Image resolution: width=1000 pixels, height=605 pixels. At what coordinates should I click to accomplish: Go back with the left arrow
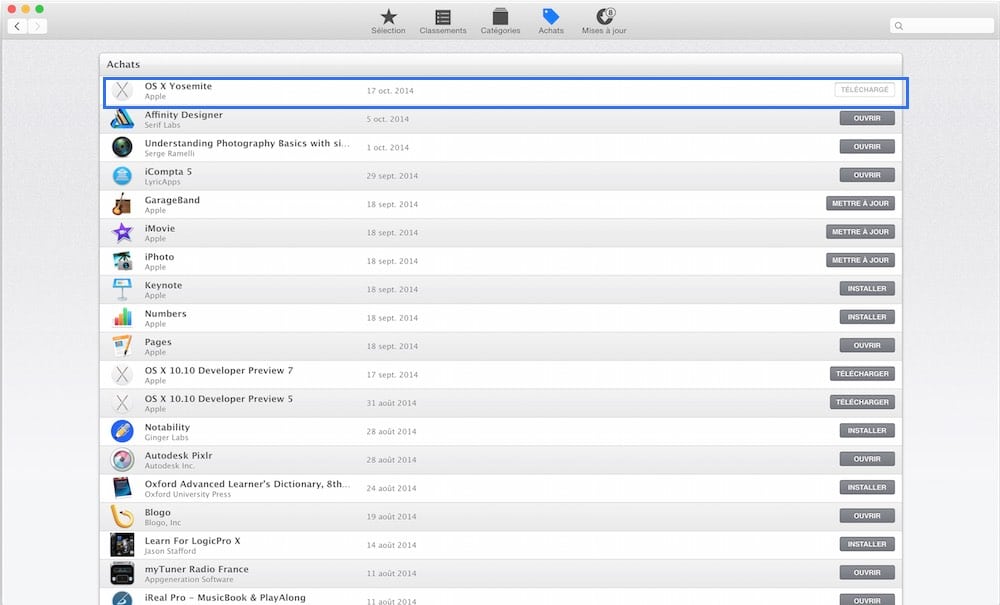[x=17, y=26]
